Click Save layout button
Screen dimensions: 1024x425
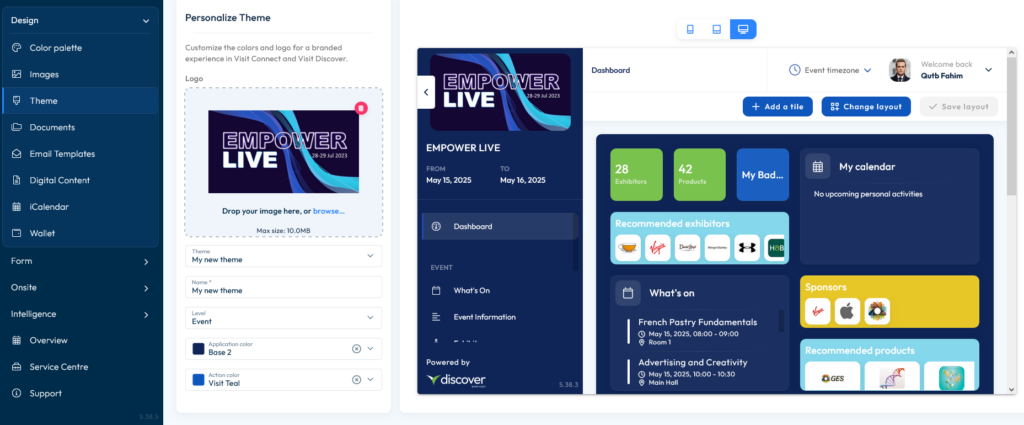959,106
